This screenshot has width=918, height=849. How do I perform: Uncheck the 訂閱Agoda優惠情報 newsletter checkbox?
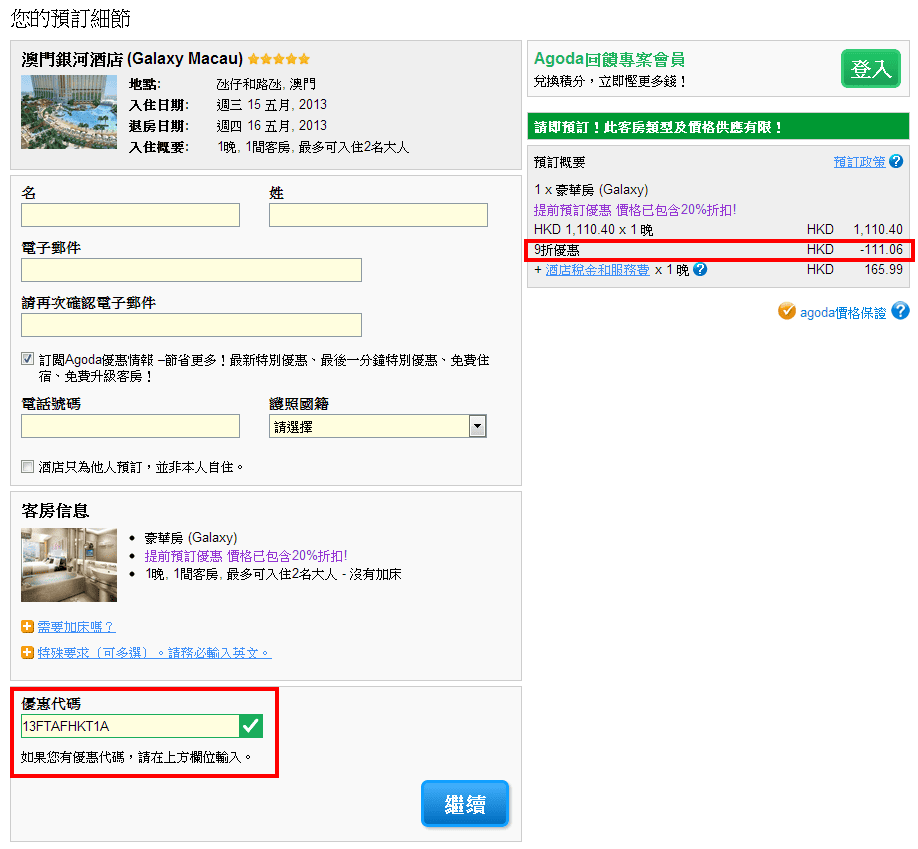tap(27, 359)
